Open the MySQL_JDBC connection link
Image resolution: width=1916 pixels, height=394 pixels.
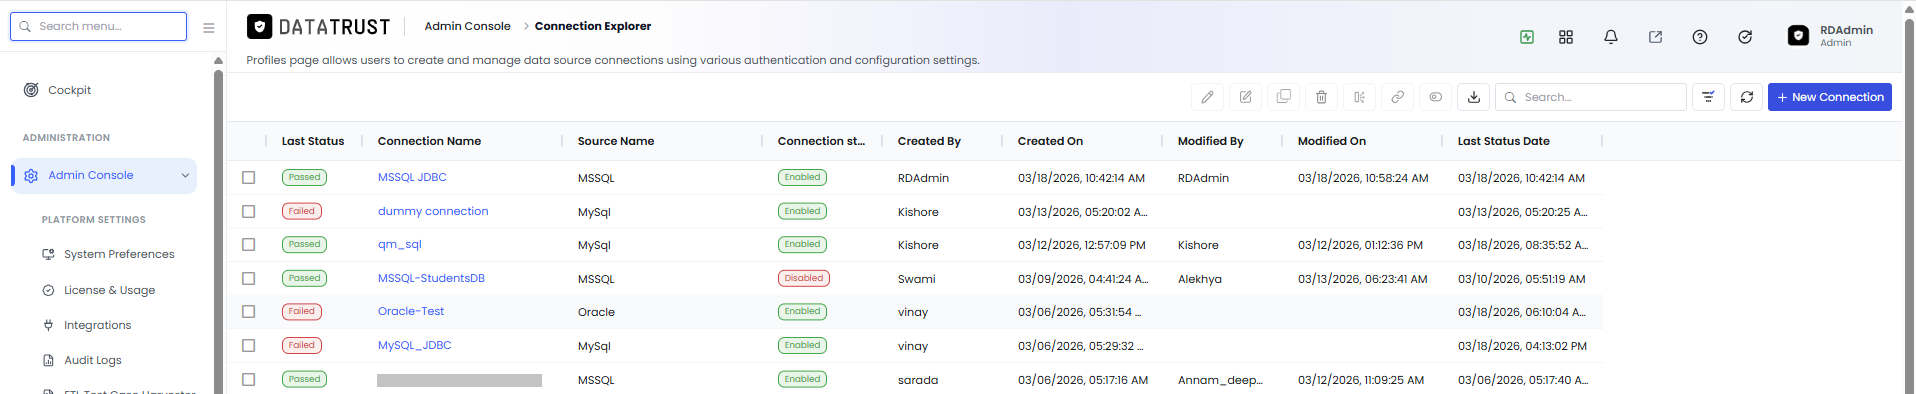click(414, 345)
